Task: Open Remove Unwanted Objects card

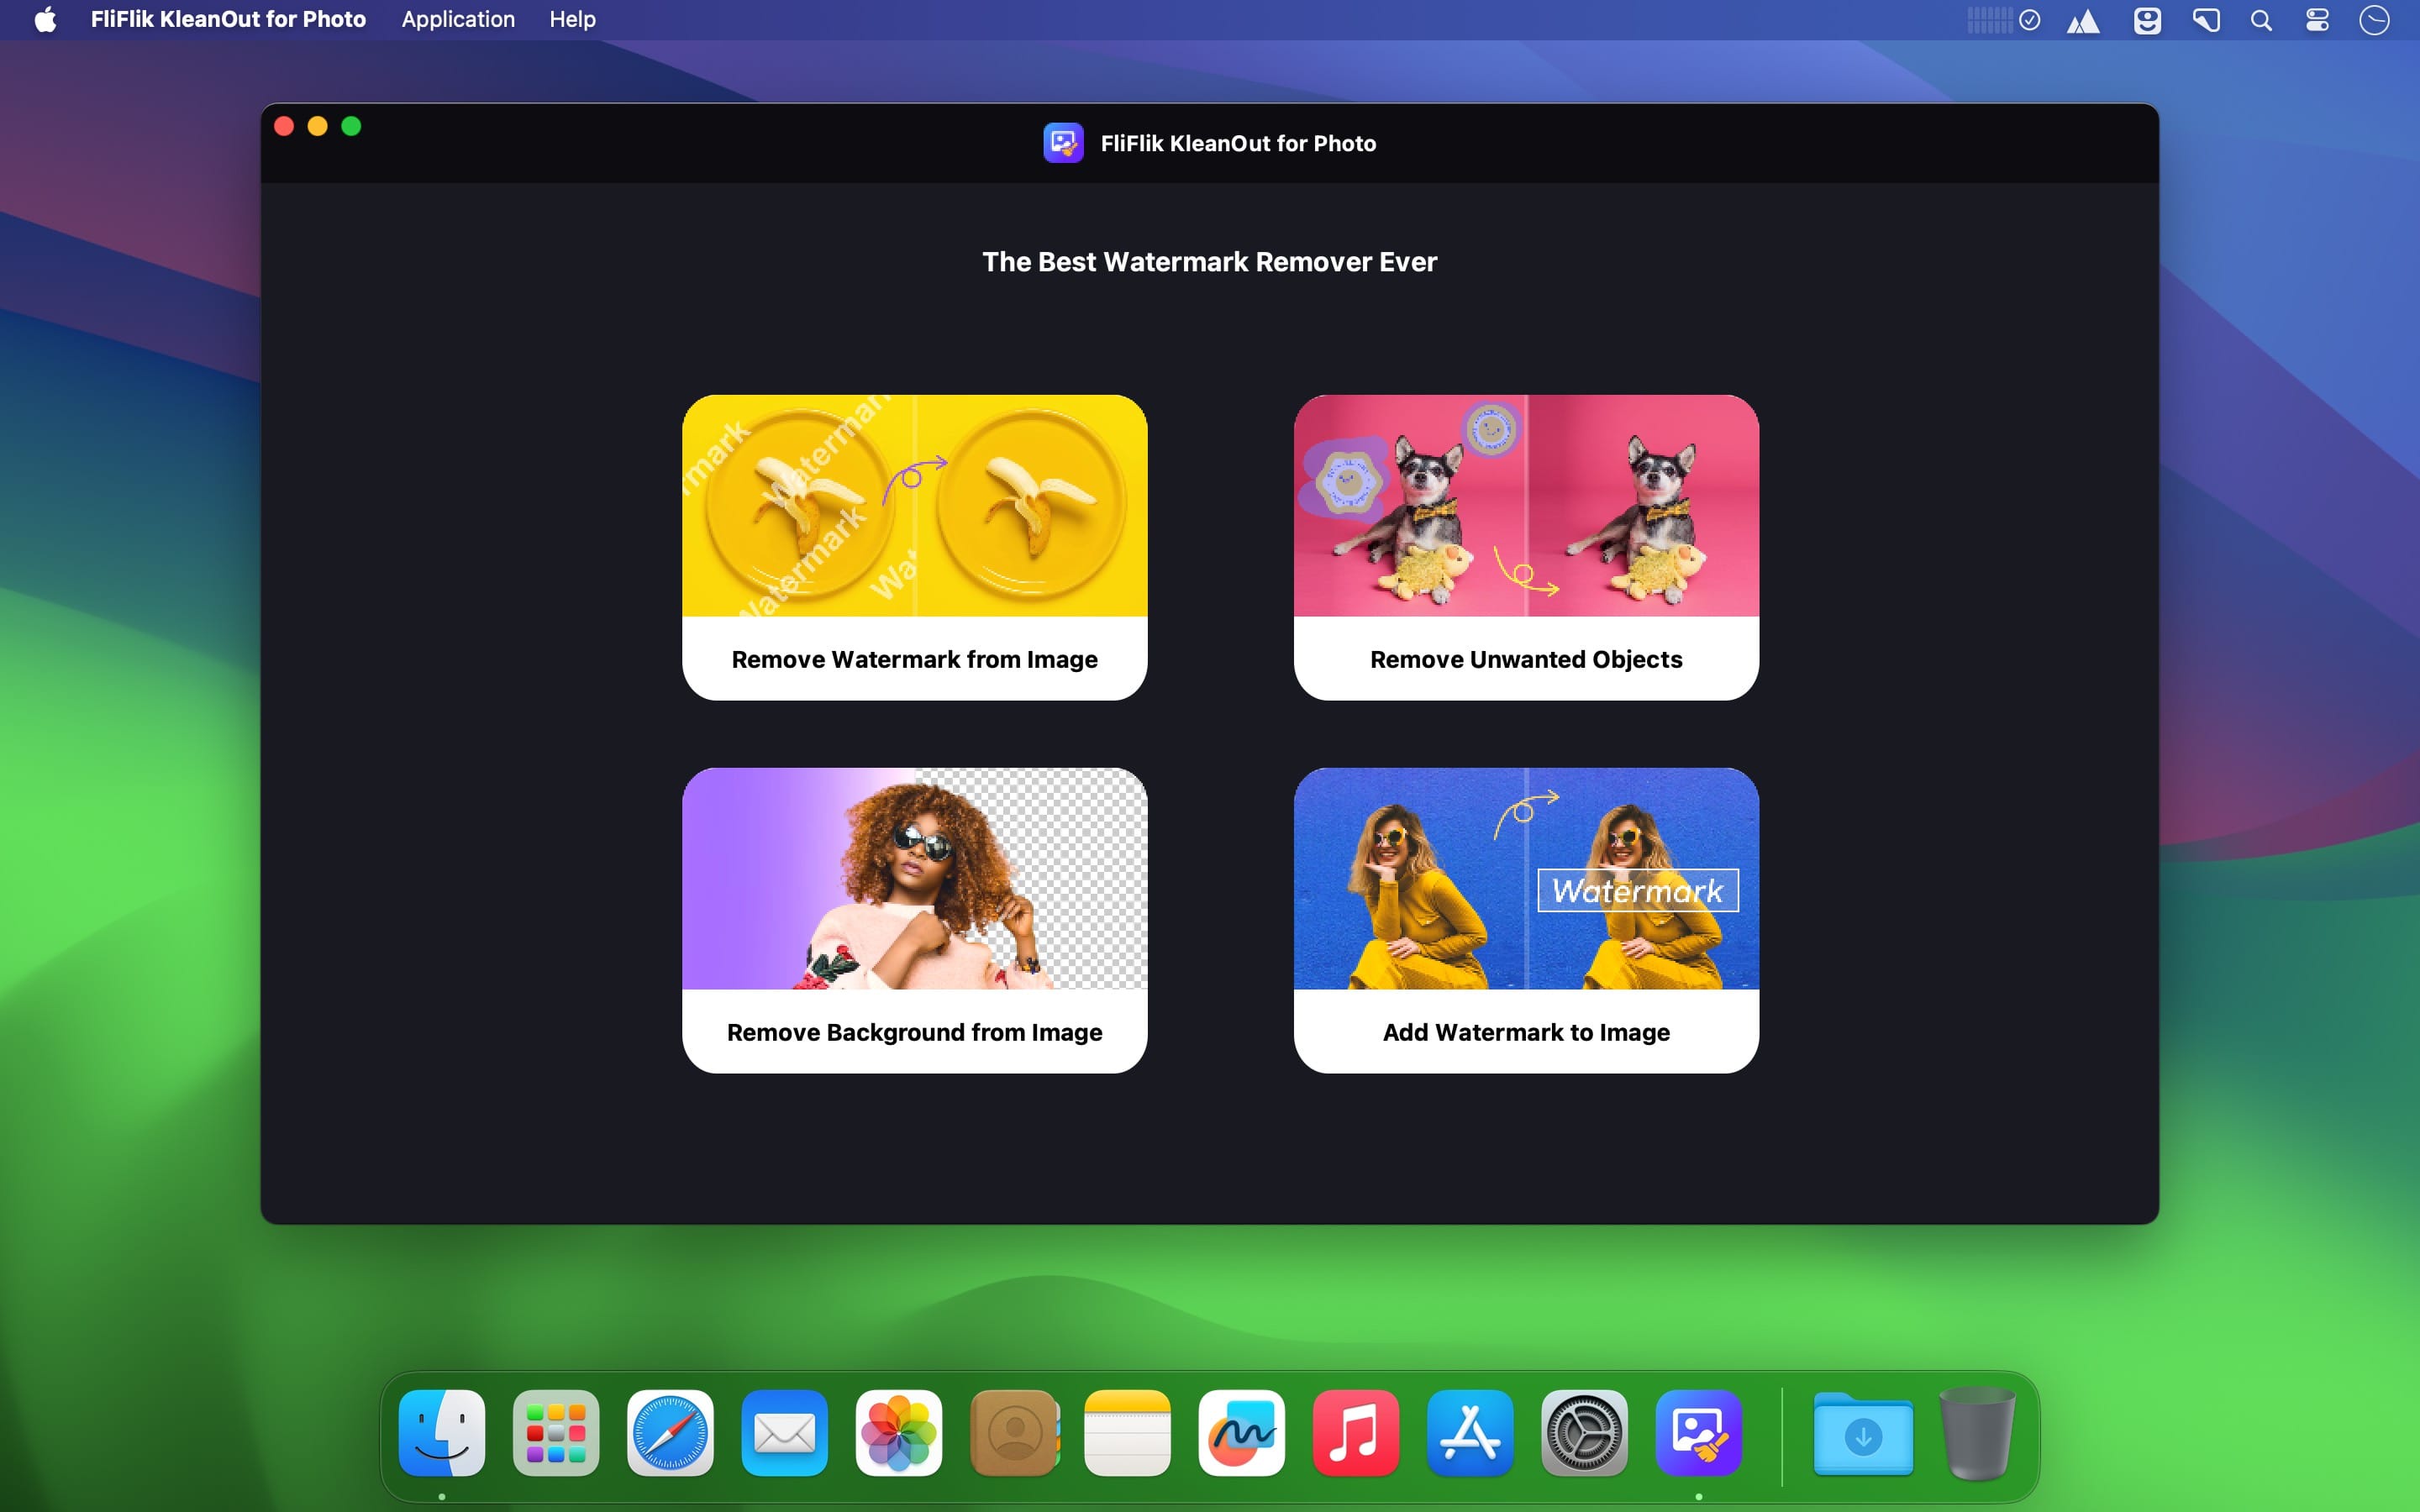Action: (1525, 547)
